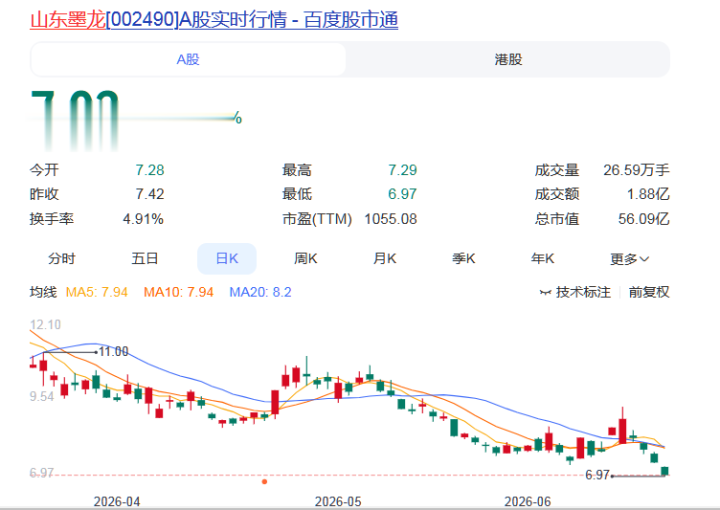
Task: Click the 成交额 value 1.88亿
Action: pyautogui.click(x=648, y=194)
